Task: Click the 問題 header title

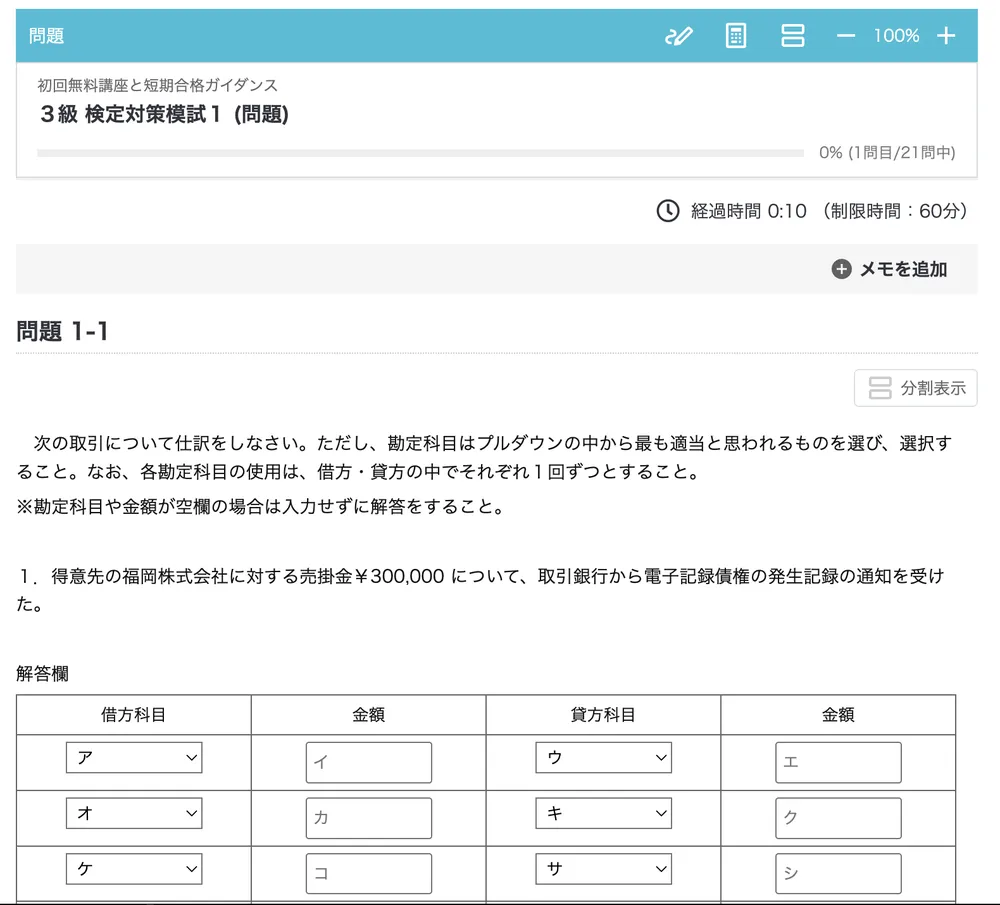Action: tap(46, 36)
